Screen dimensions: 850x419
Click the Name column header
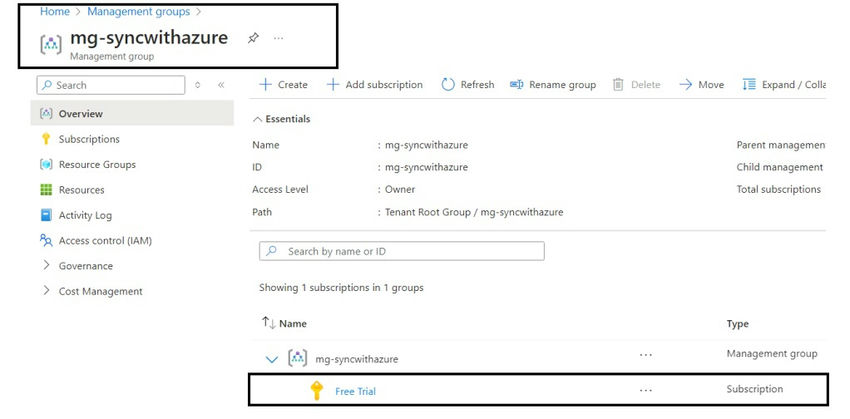point(293,324)
